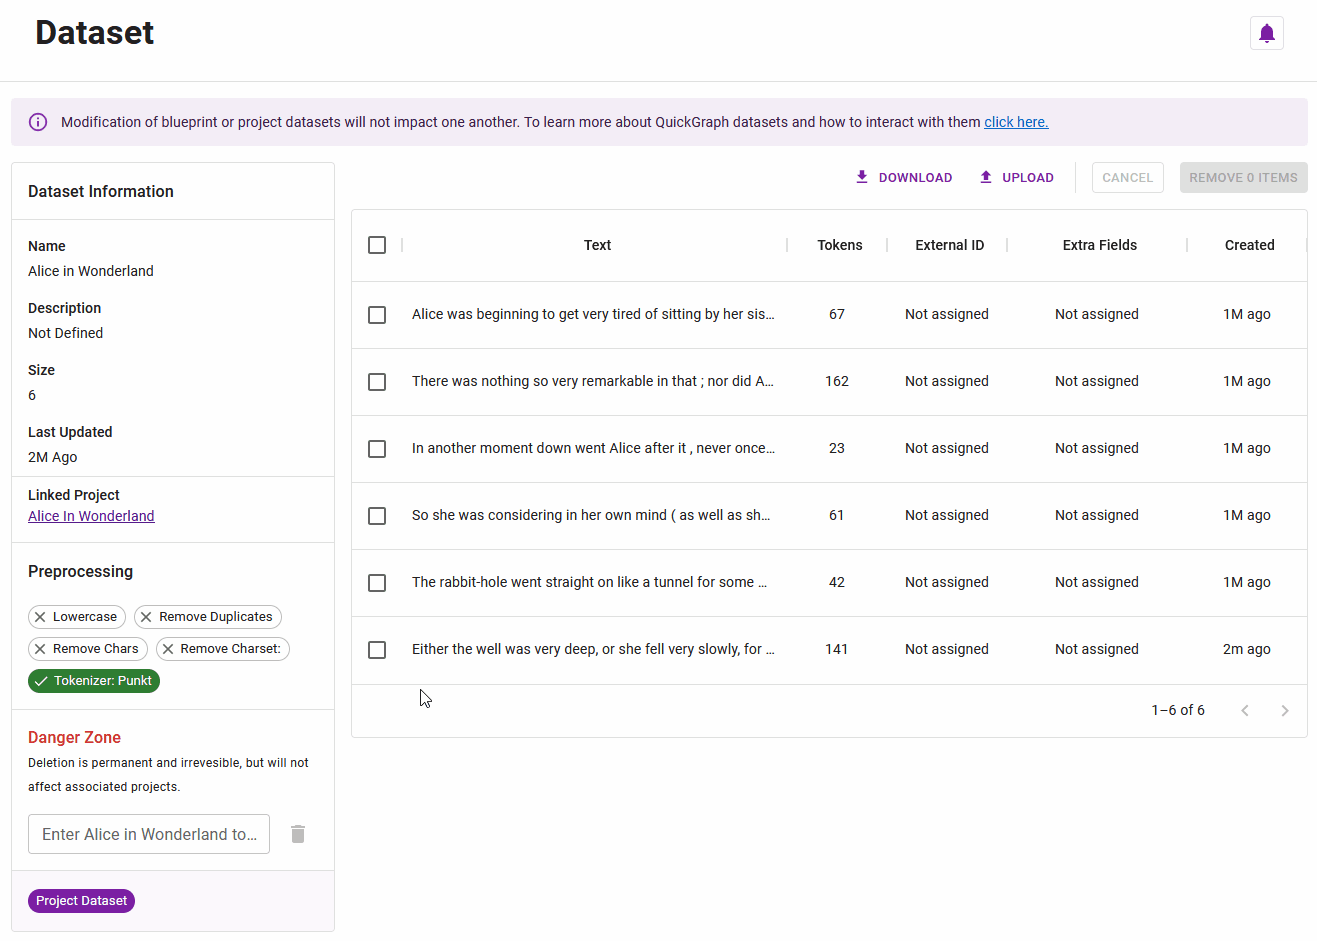Sort by the Tokens column header
The width and height of the screenshot is (1317, 941).
pos(839,245)
